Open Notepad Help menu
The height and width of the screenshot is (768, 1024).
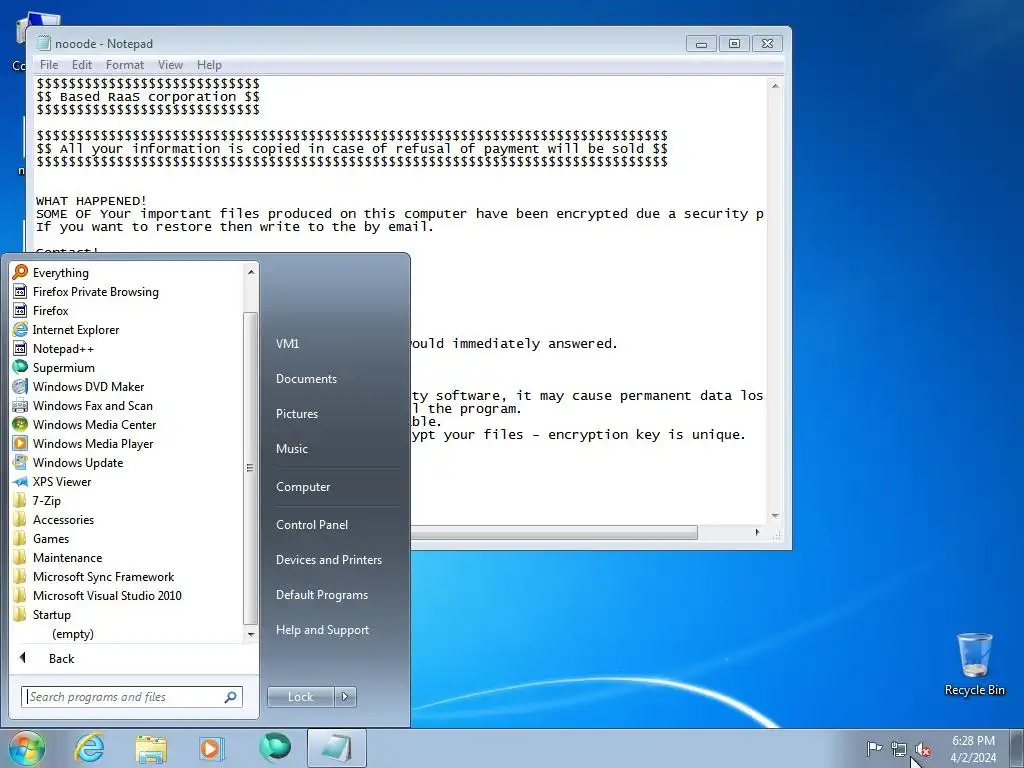(209, 65)
